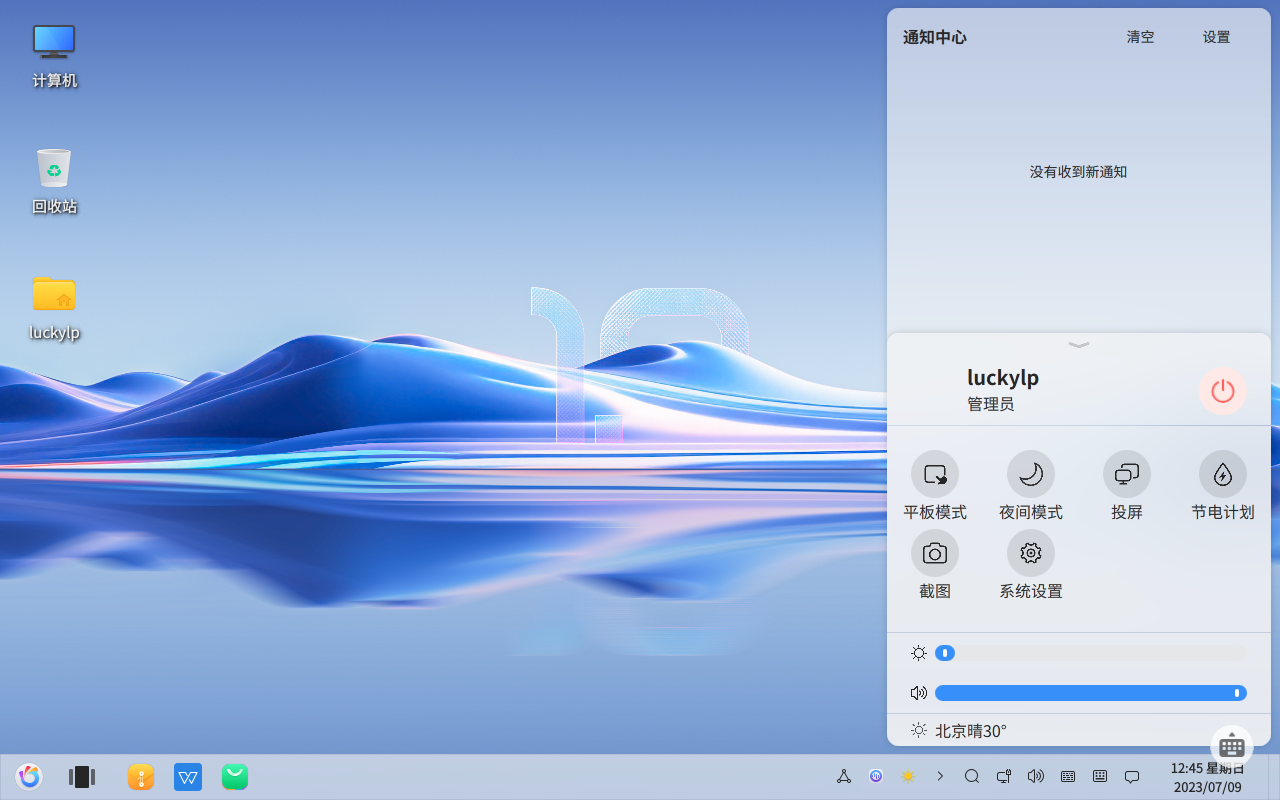Click the show desktop strip at the taskbar edge
Image resolution: width=1280 pixels, height=800 pixels.
(1274, 777)
